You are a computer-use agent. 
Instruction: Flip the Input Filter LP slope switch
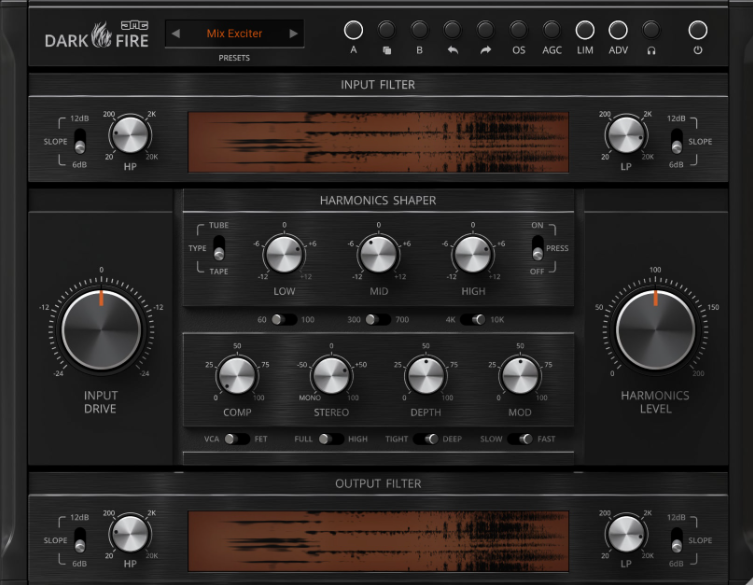677,141
